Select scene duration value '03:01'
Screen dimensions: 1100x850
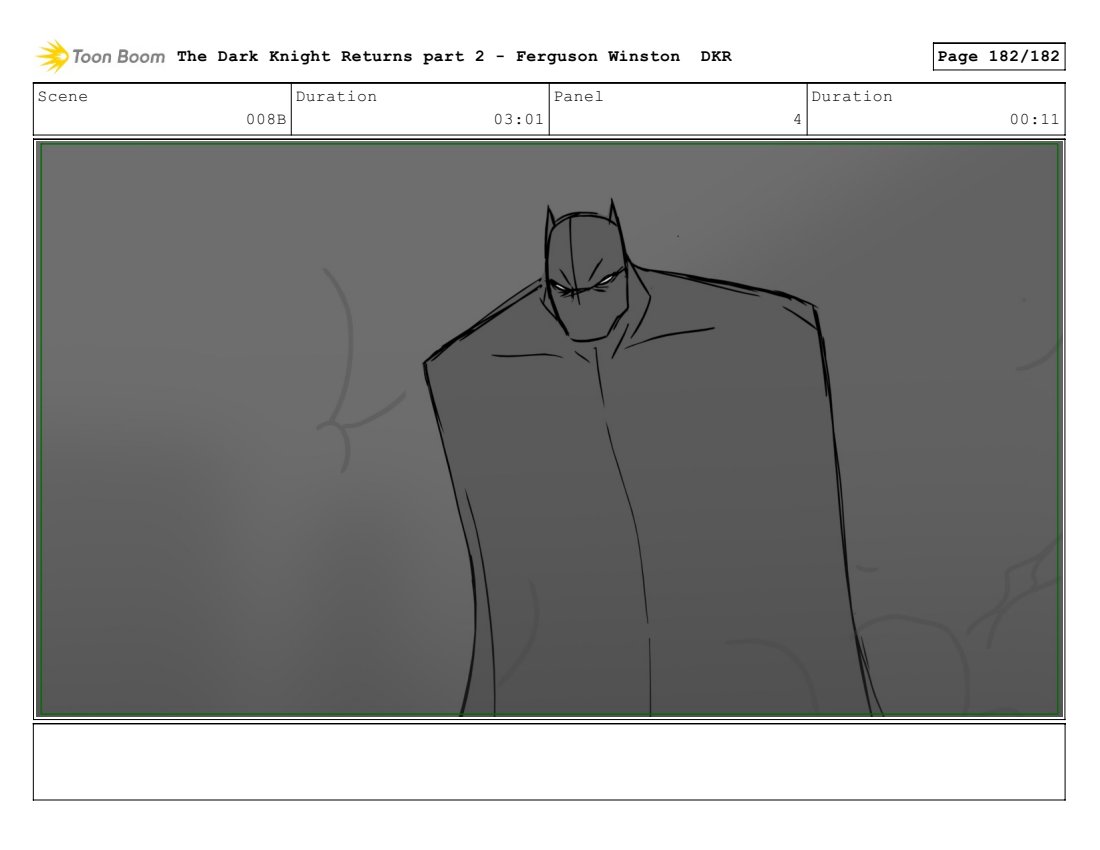(518, 119)
